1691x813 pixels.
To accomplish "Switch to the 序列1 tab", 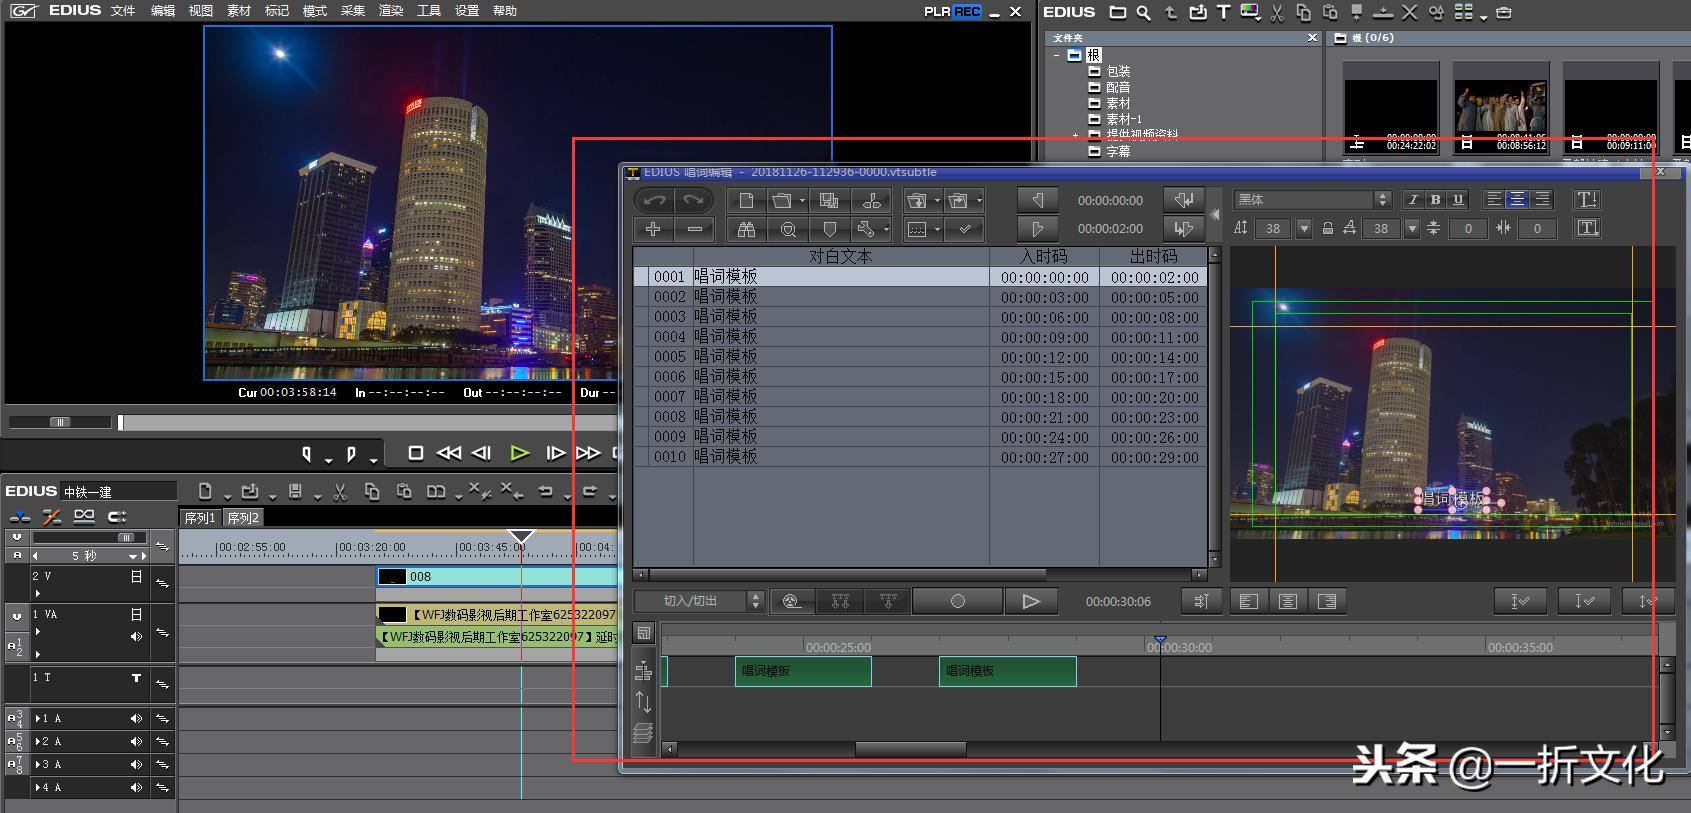I will [x=200, y=517].
